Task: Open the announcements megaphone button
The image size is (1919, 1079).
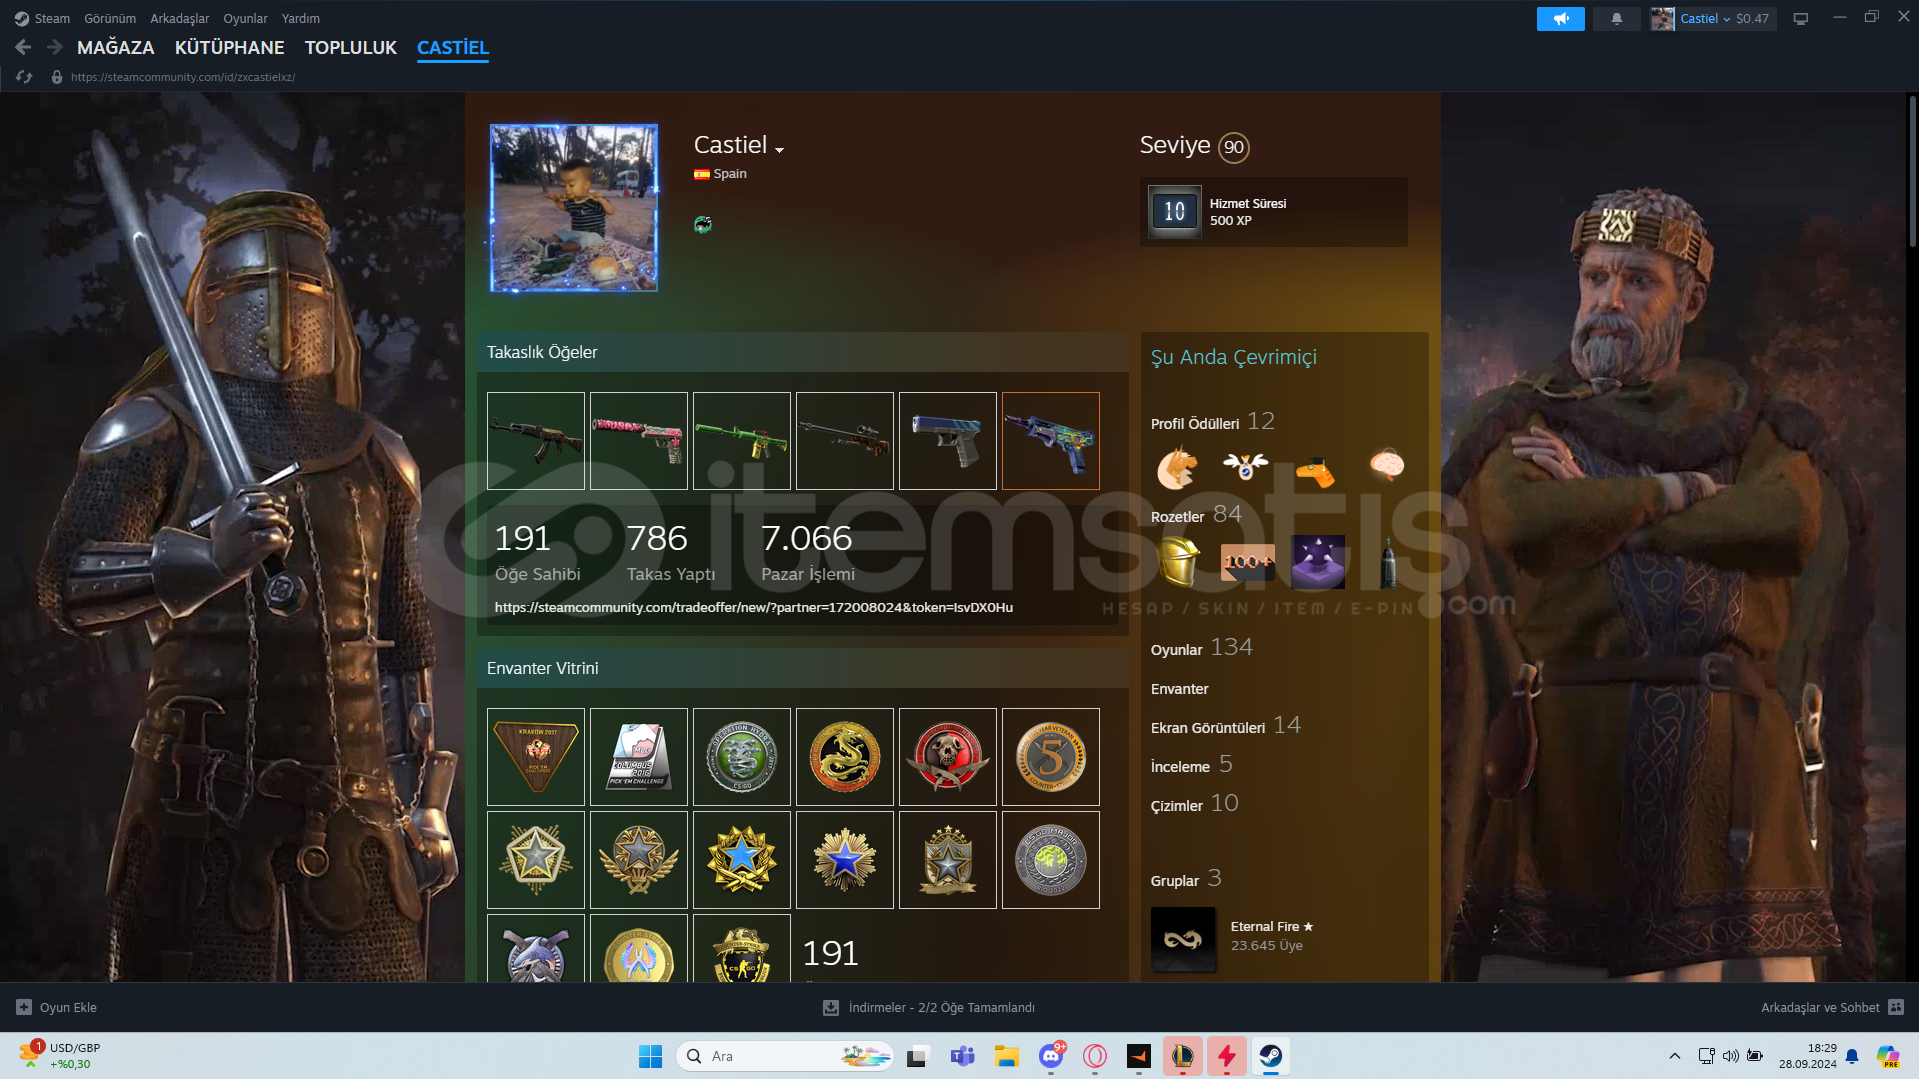Action: (x=1560, y=18)
